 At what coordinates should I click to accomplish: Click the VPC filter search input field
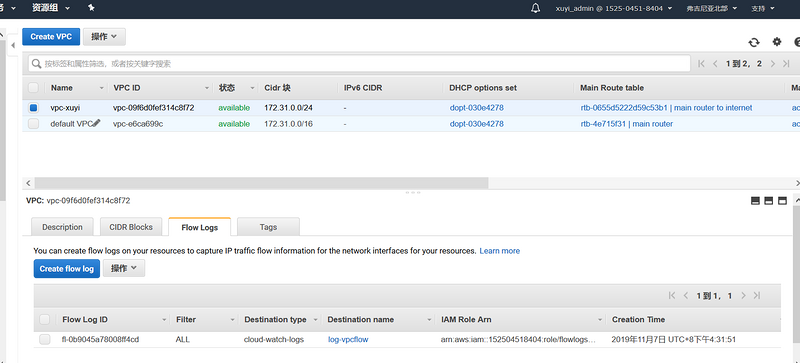pos(359,63)
